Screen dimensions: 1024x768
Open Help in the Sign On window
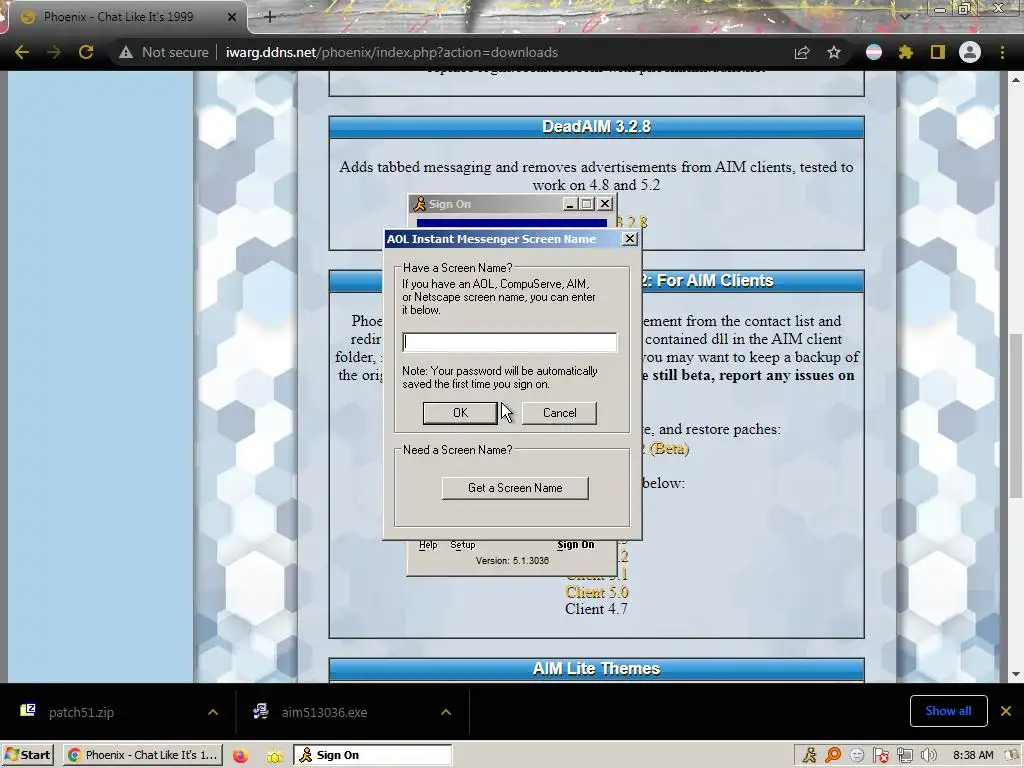[428, 545]
